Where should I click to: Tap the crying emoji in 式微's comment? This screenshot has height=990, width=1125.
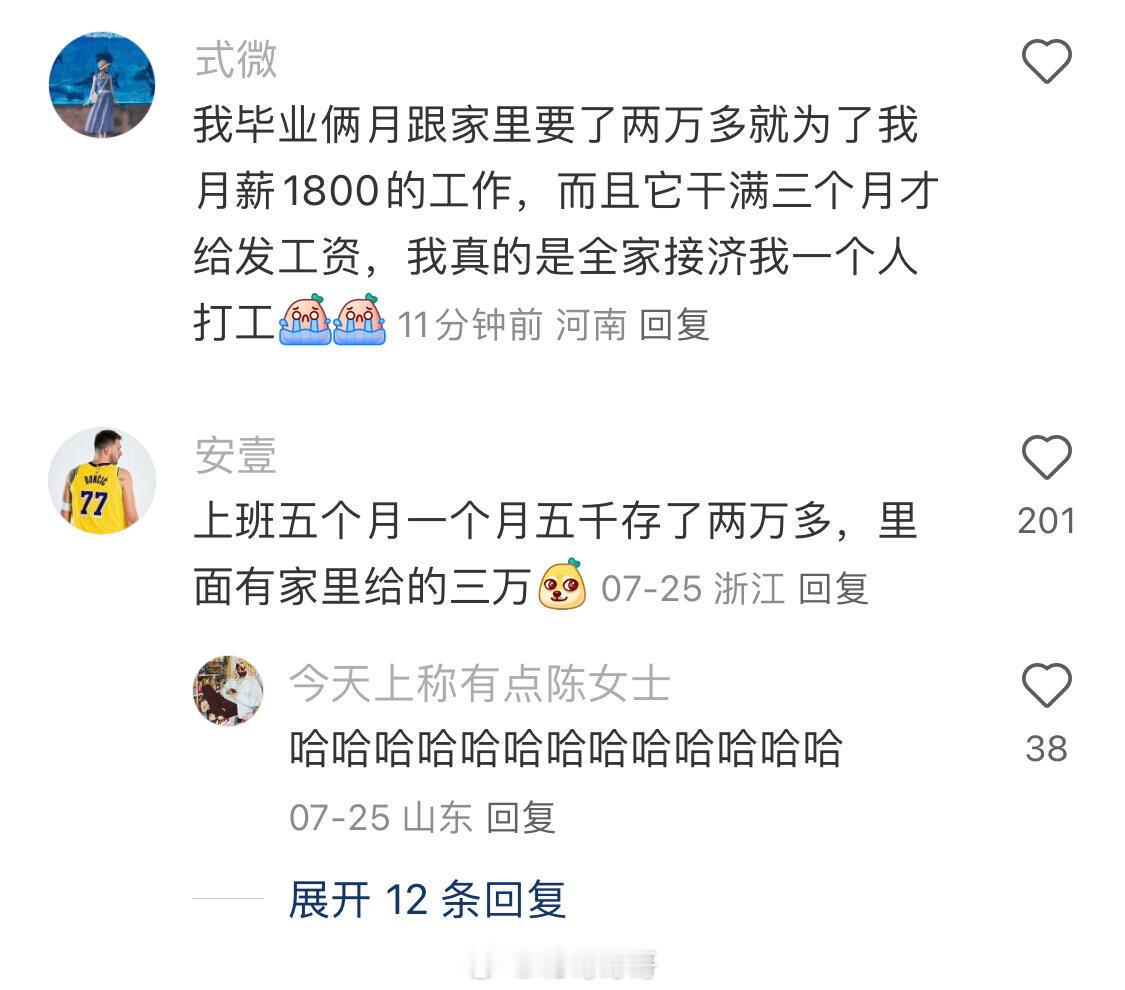(304, 319)
